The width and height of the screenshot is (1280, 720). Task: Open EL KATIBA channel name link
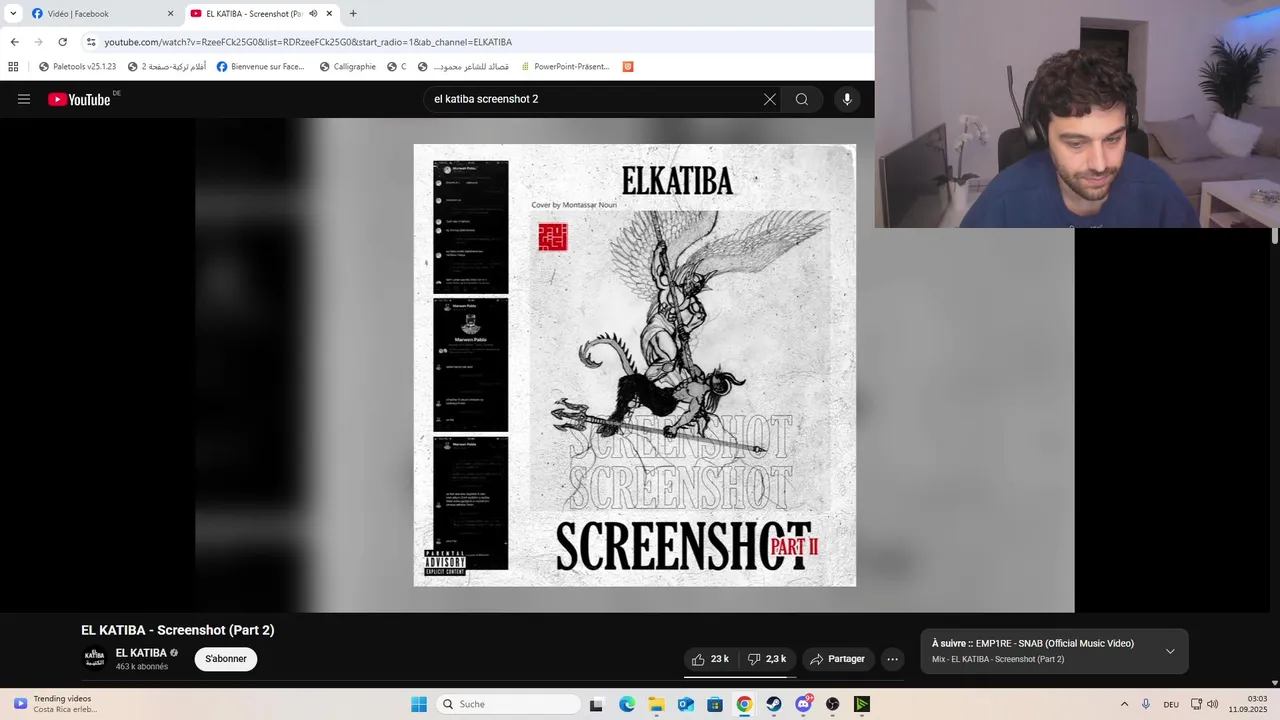click(141, 653)
